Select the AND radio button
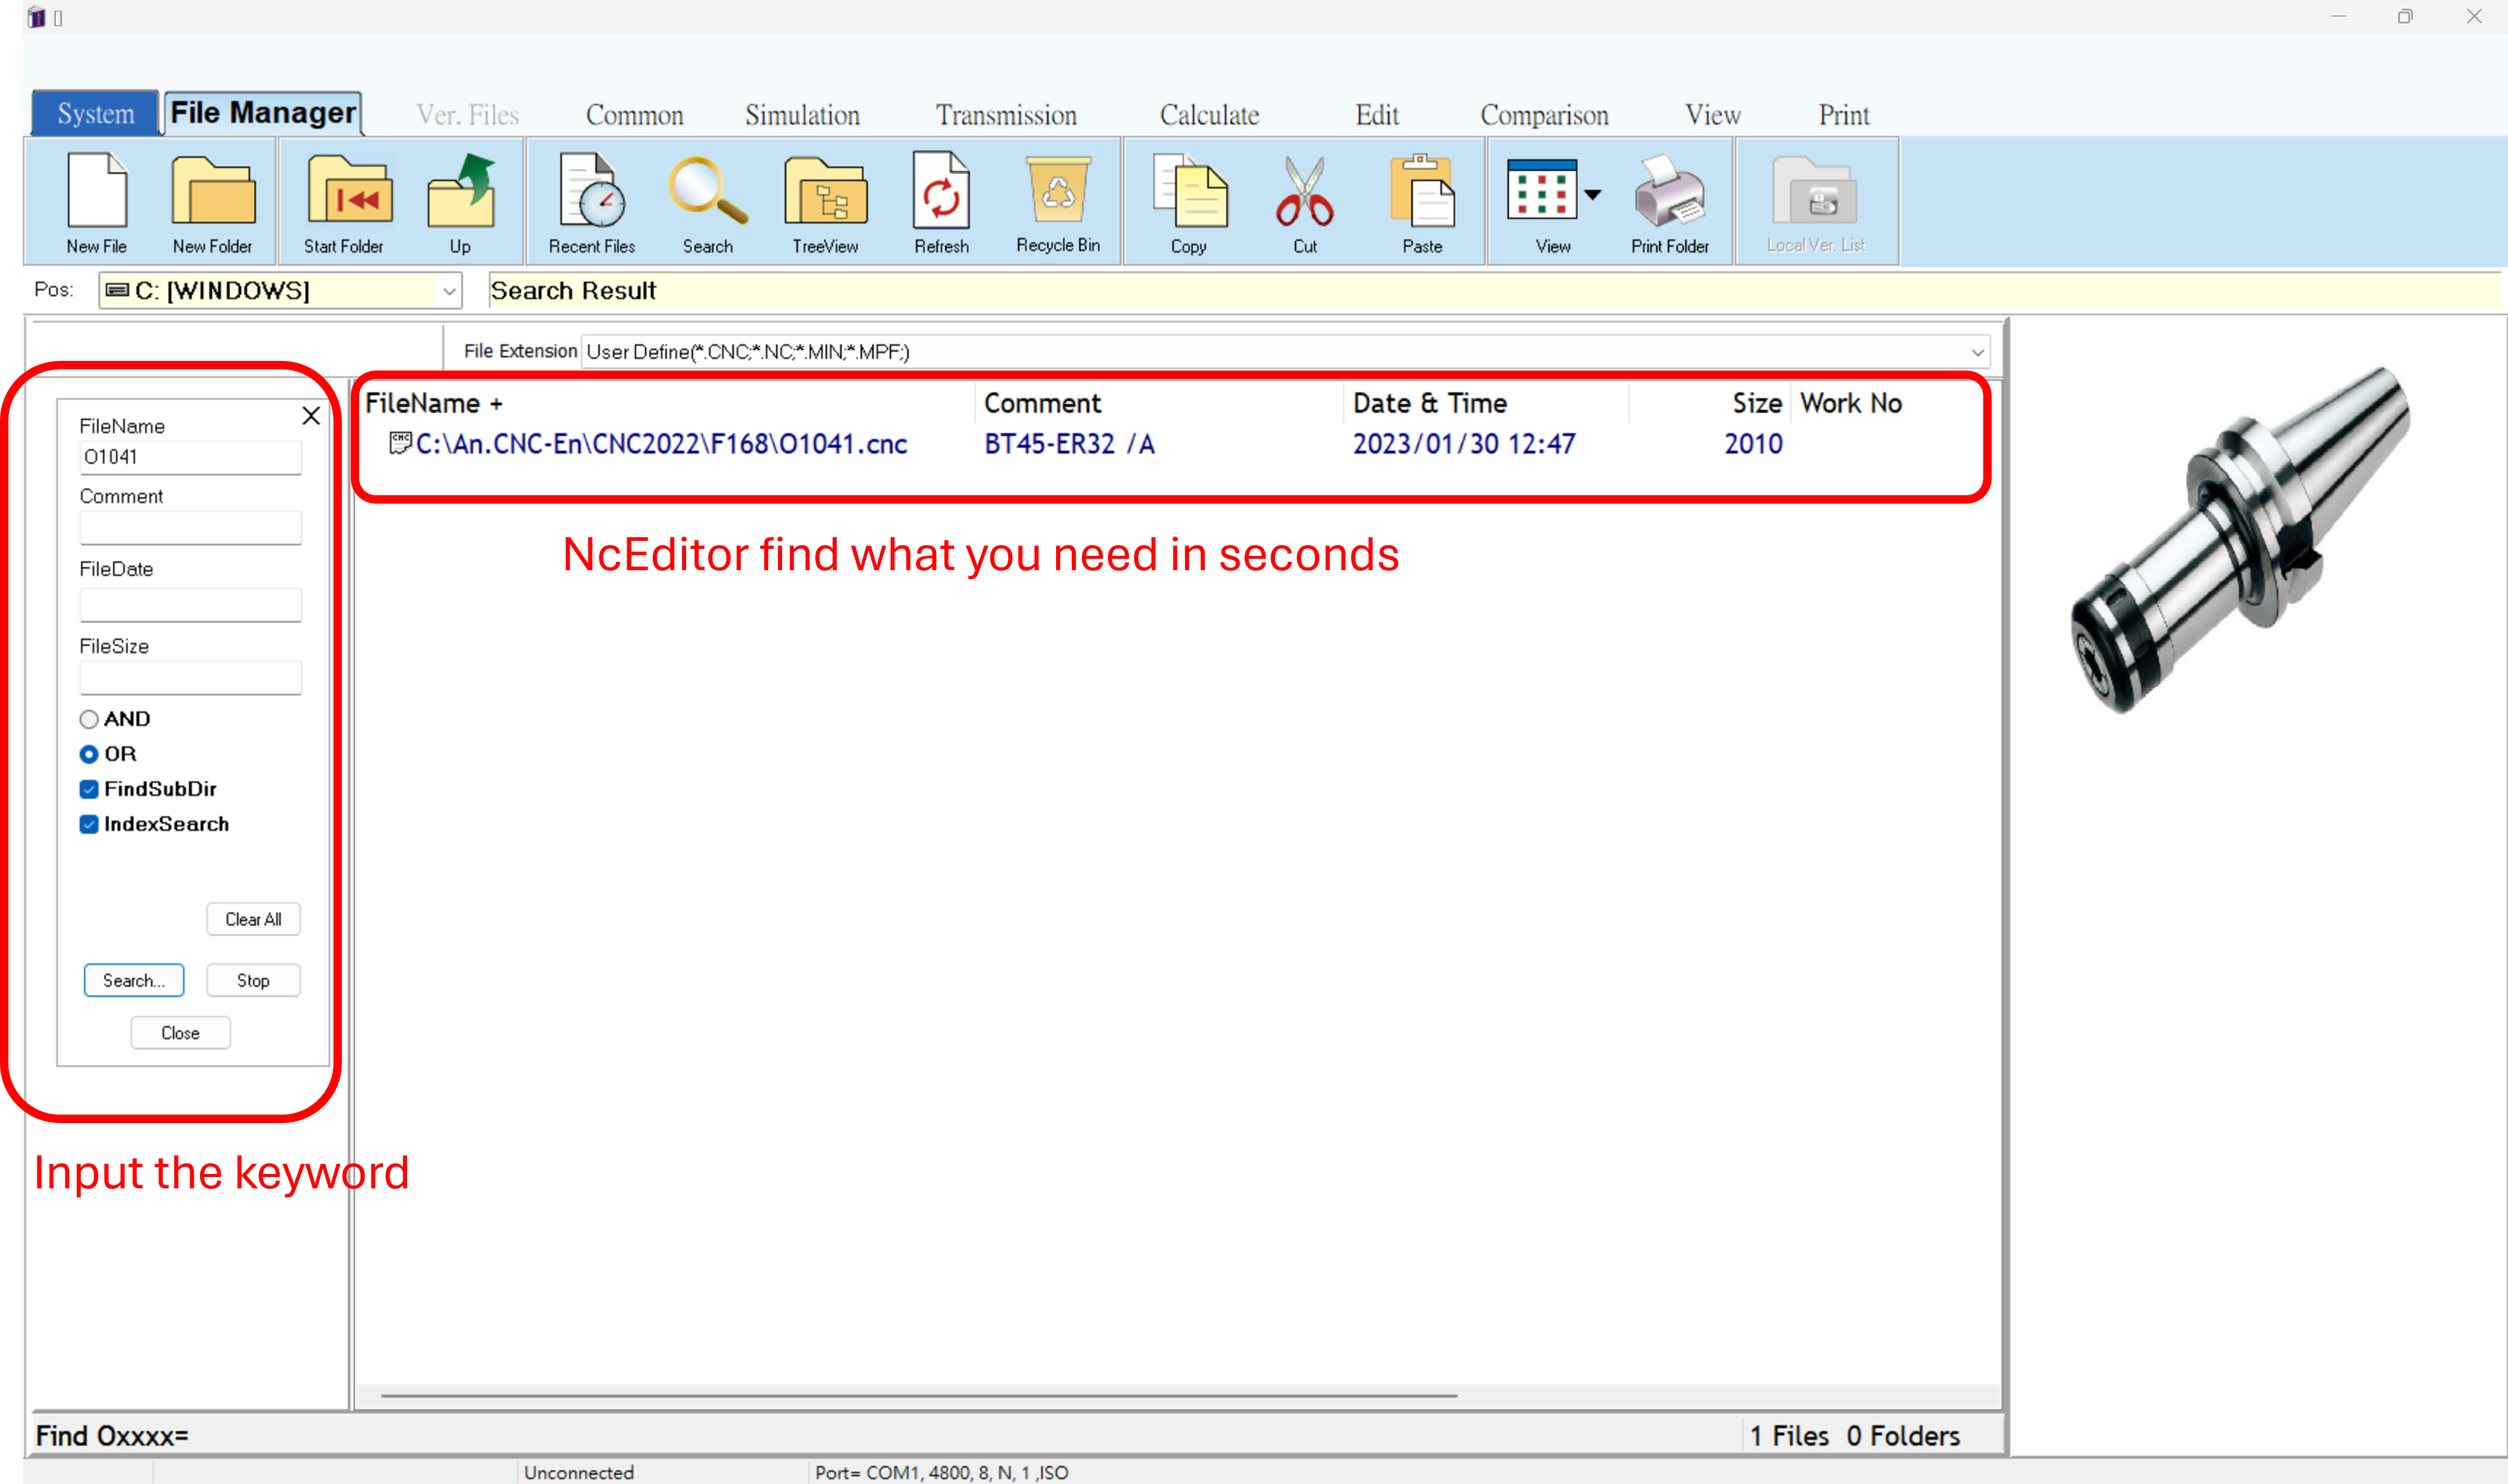 pyautogui.click(x=89, y=719)
